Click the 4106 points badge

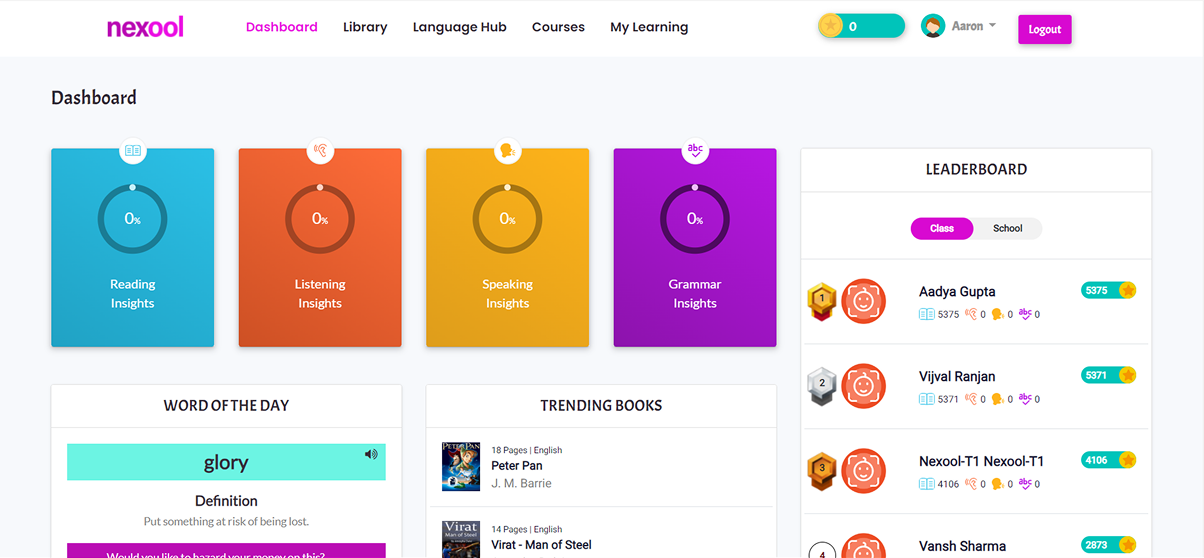(x=1109, y=460)
